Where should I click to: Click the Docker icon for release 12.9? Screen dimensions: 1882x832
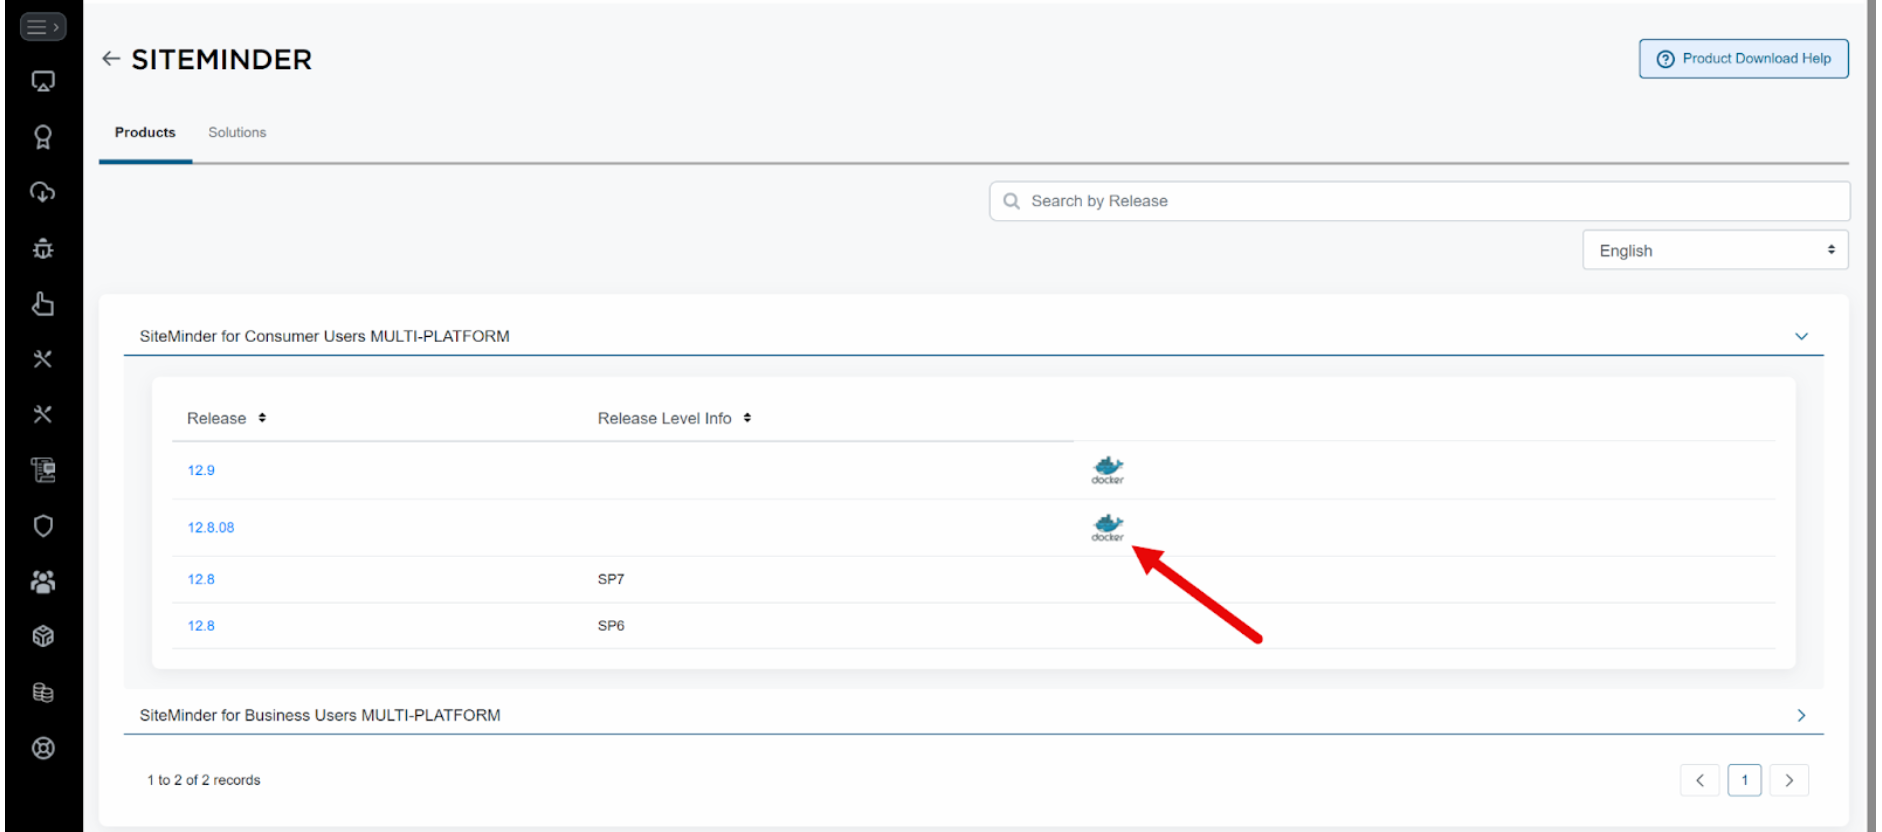click(1108, 470)
